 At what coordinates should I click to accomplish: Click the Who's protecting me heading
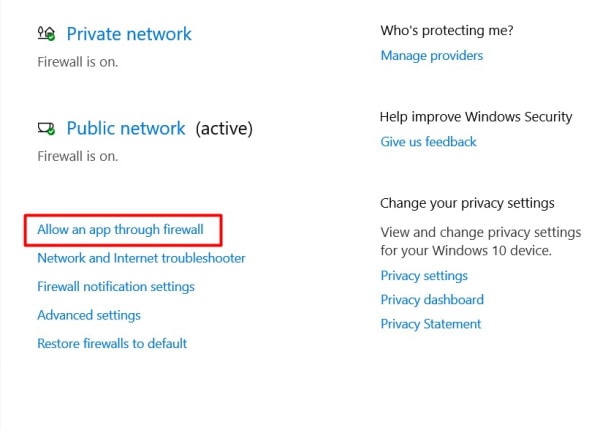click(447, 31)
